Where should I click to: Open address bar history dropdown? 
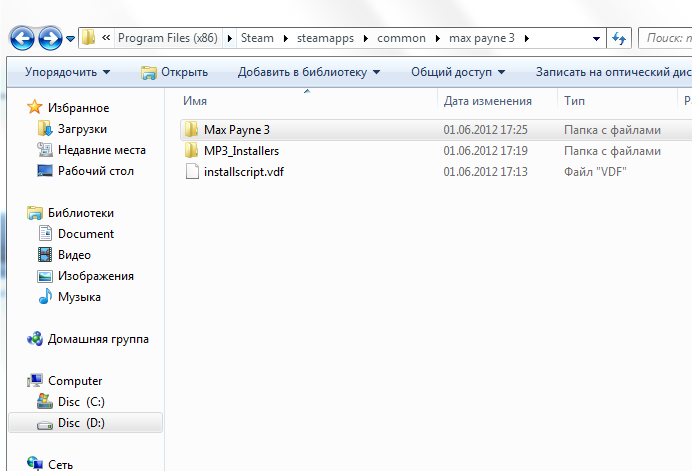click(596, 38)
